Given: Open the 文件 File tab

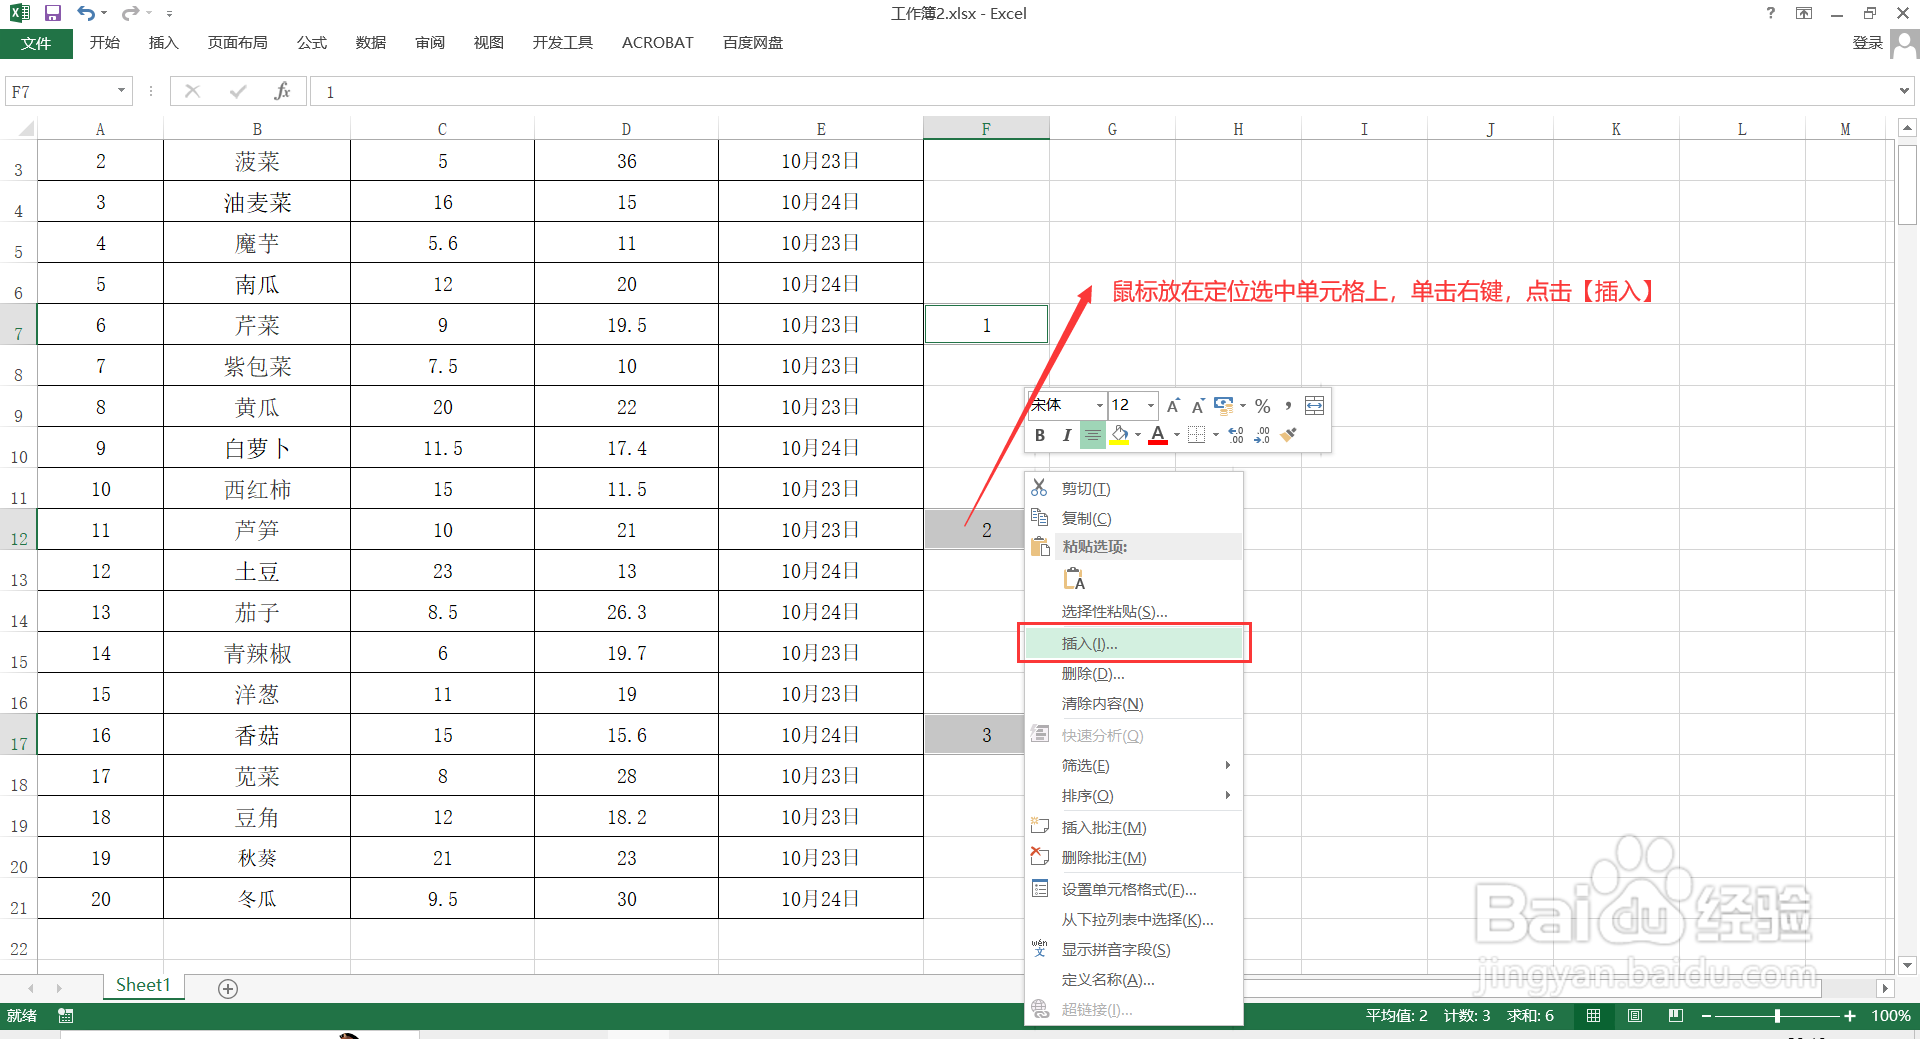Looking at the screenshot, I should coord(36,43).
